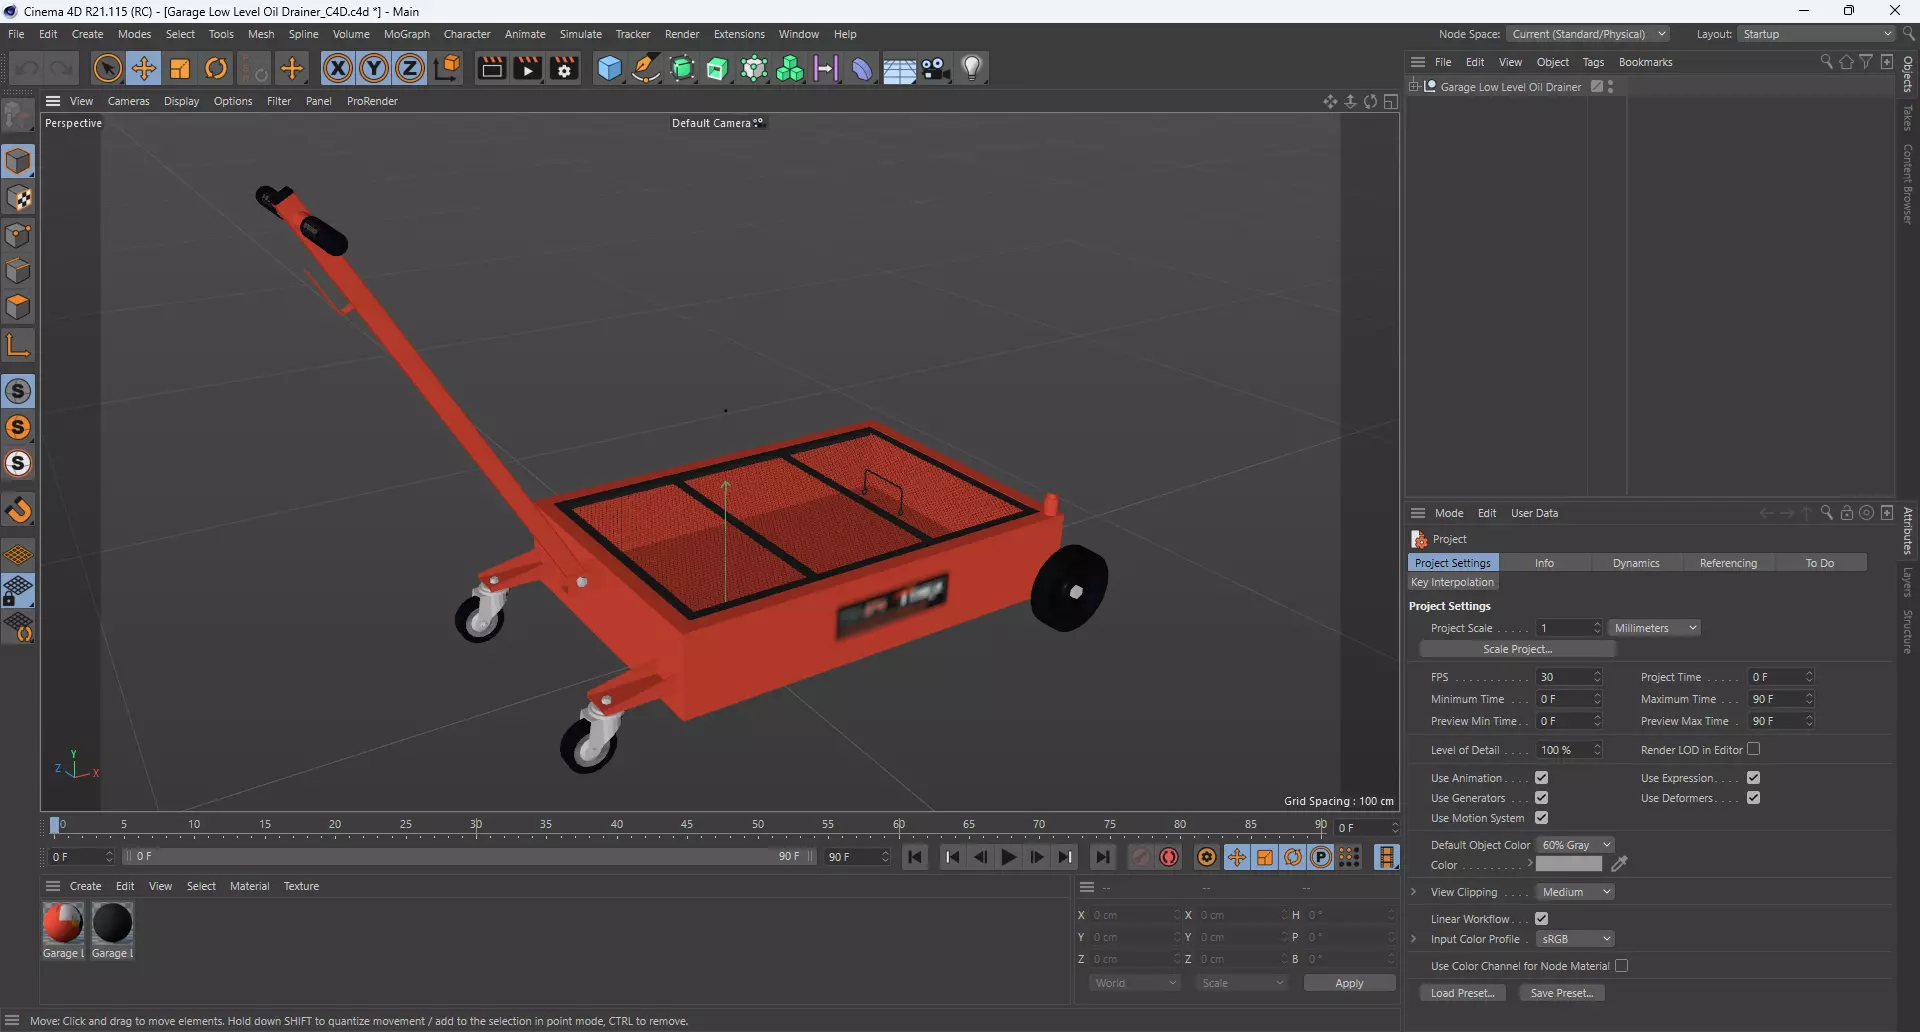Click the Render View clapperboard icon
The image size is (1920, 1032).
[491, 68]
